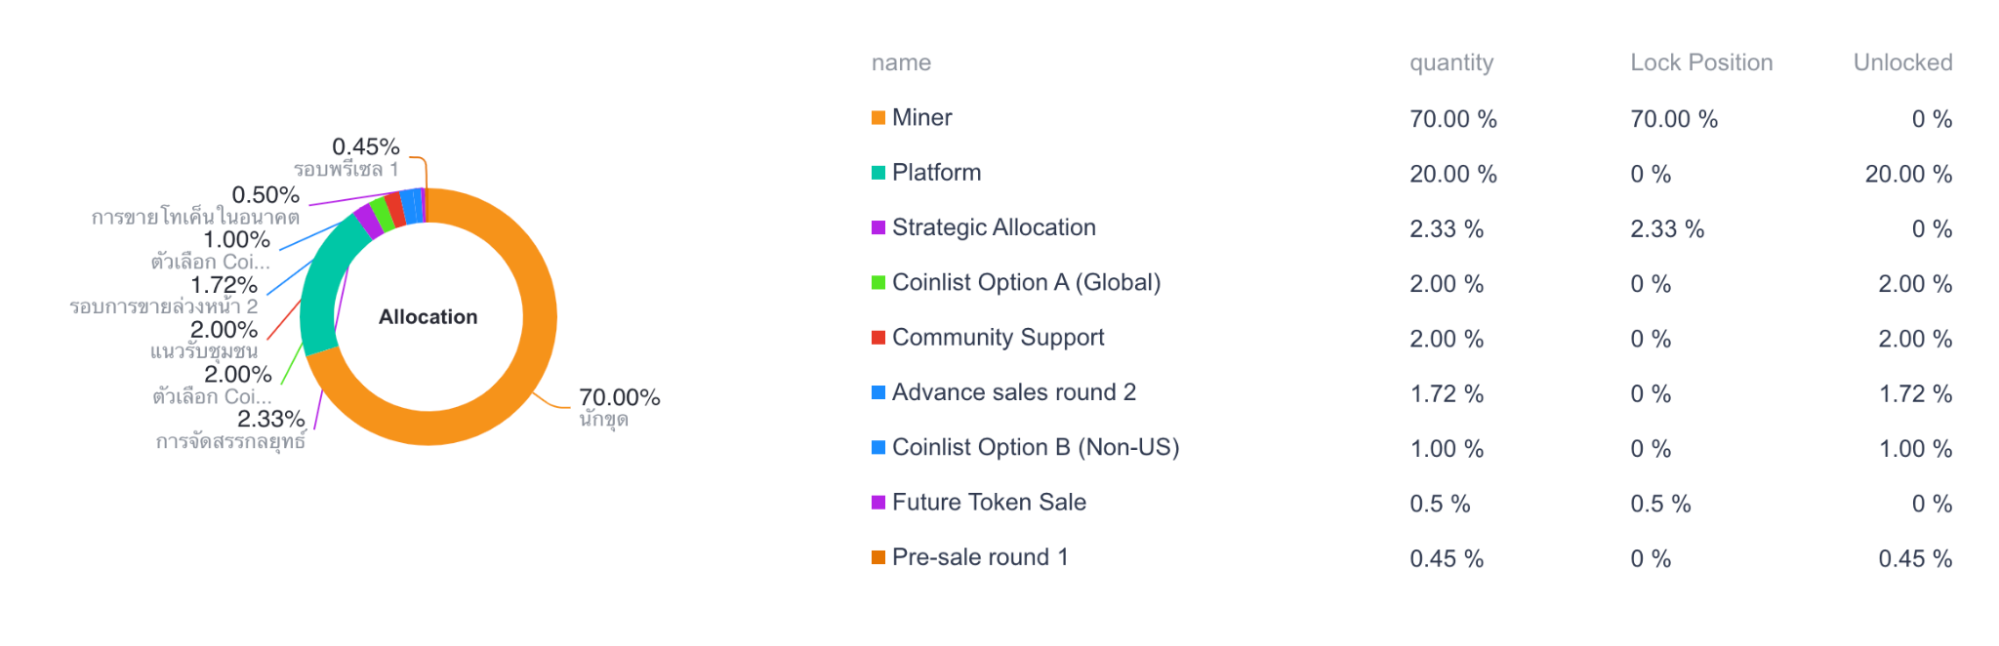Screen dimensions: 1999x646
Task: Click the purple Future Token Sale swatch
Action: [x=878, y=503]
